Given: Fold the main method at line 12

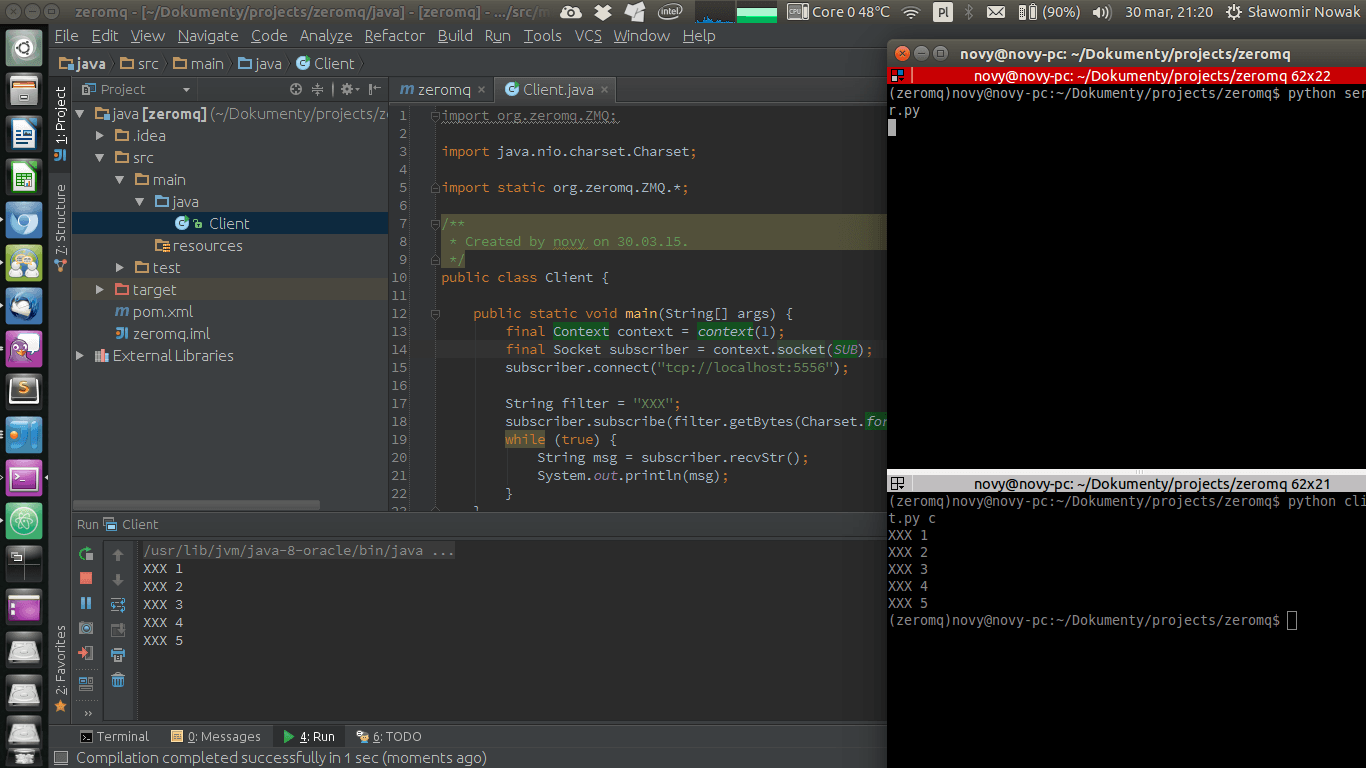Looking at the screenshot, I should point(436,314).
